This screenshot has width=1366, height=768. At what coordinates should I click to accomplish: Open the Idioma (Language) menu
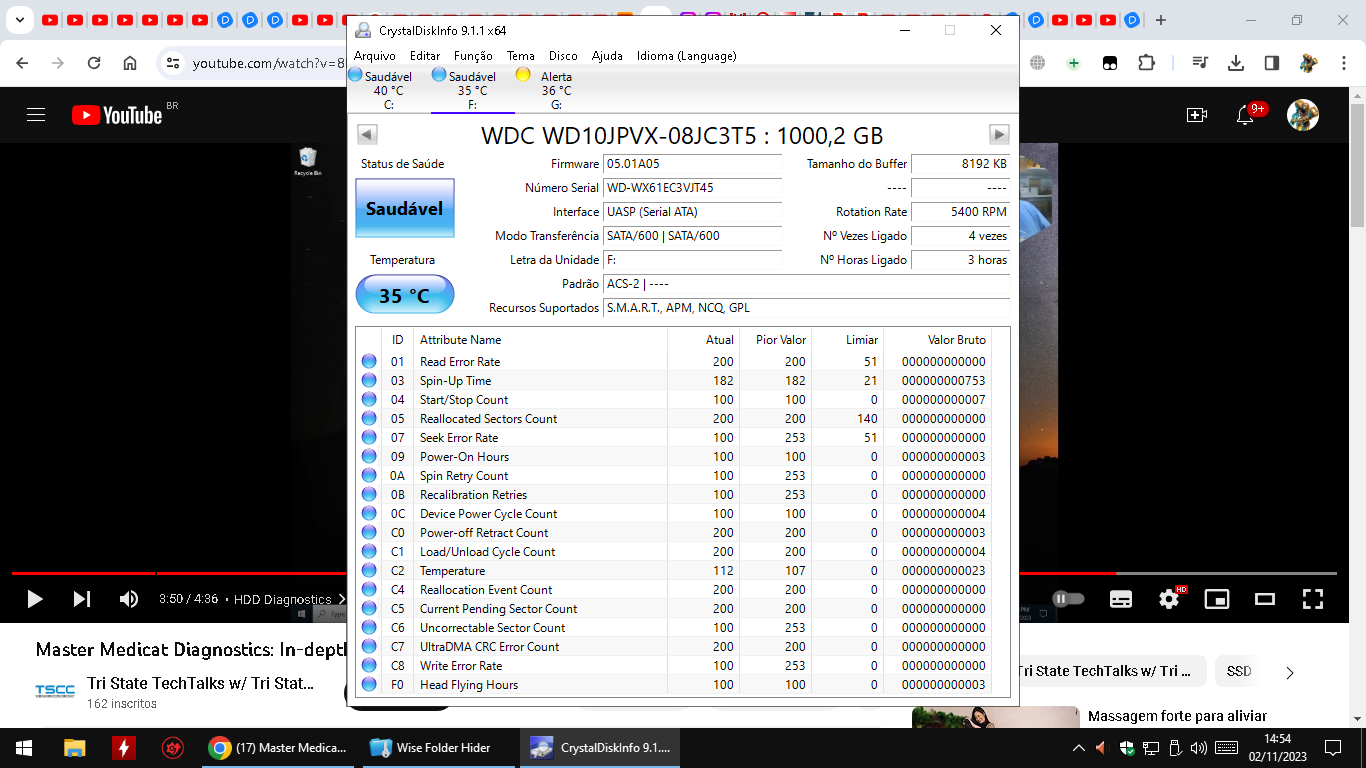click(x=687, y=56)
